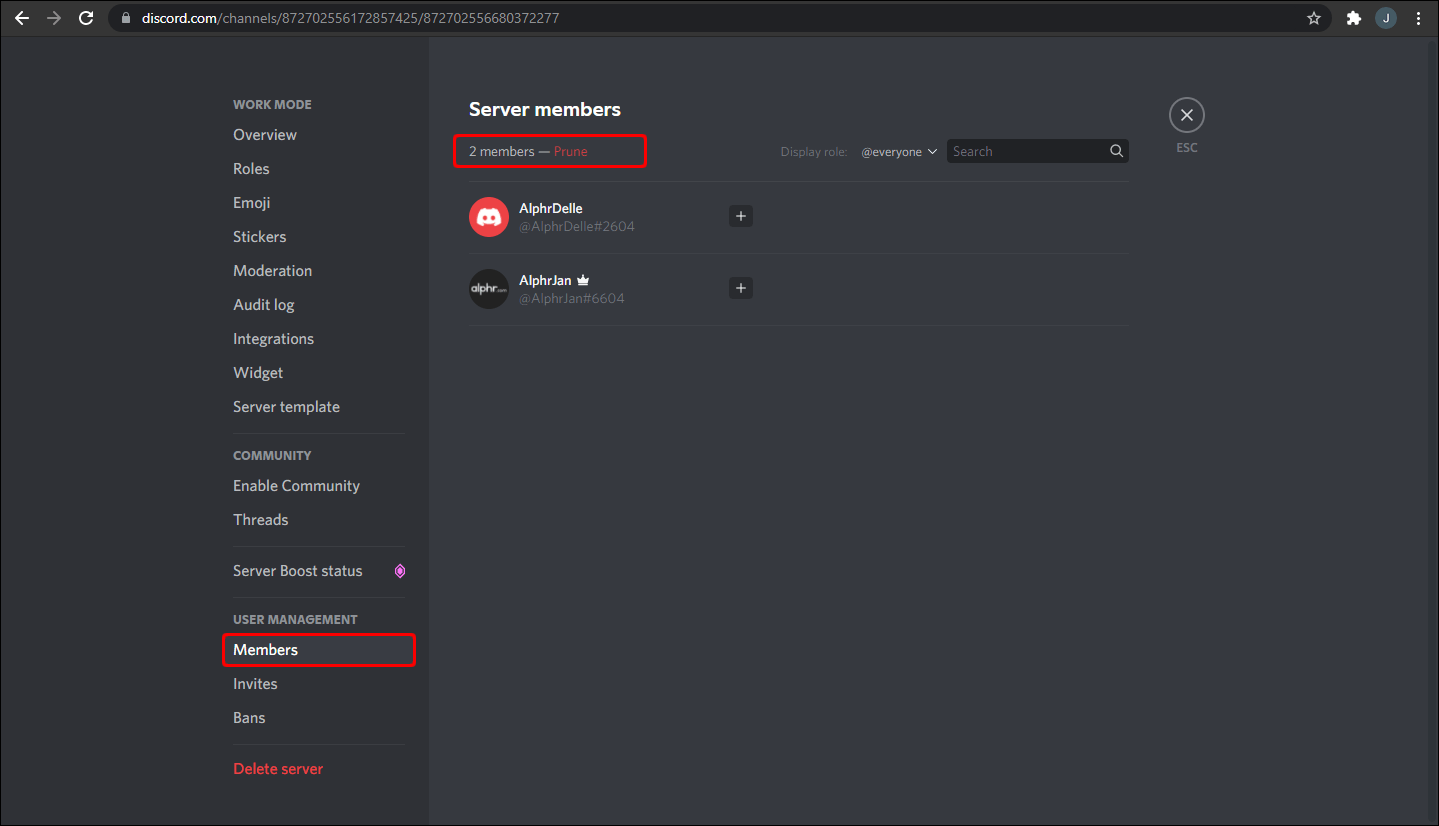Open browser extensions puzzle icon
Image resolution: width=1439 pixels, height=826 pixels.
tap(1354, 18)
